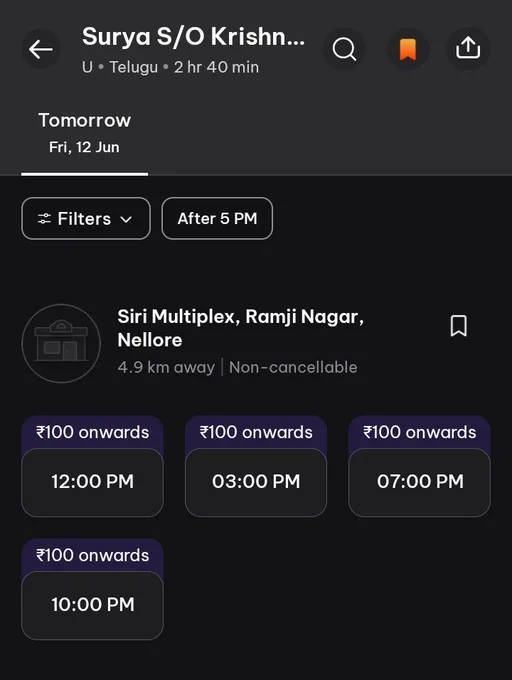Tap ₹100 onwards label above 07:00 PM

pyautogui.click(x=420, y=432)
